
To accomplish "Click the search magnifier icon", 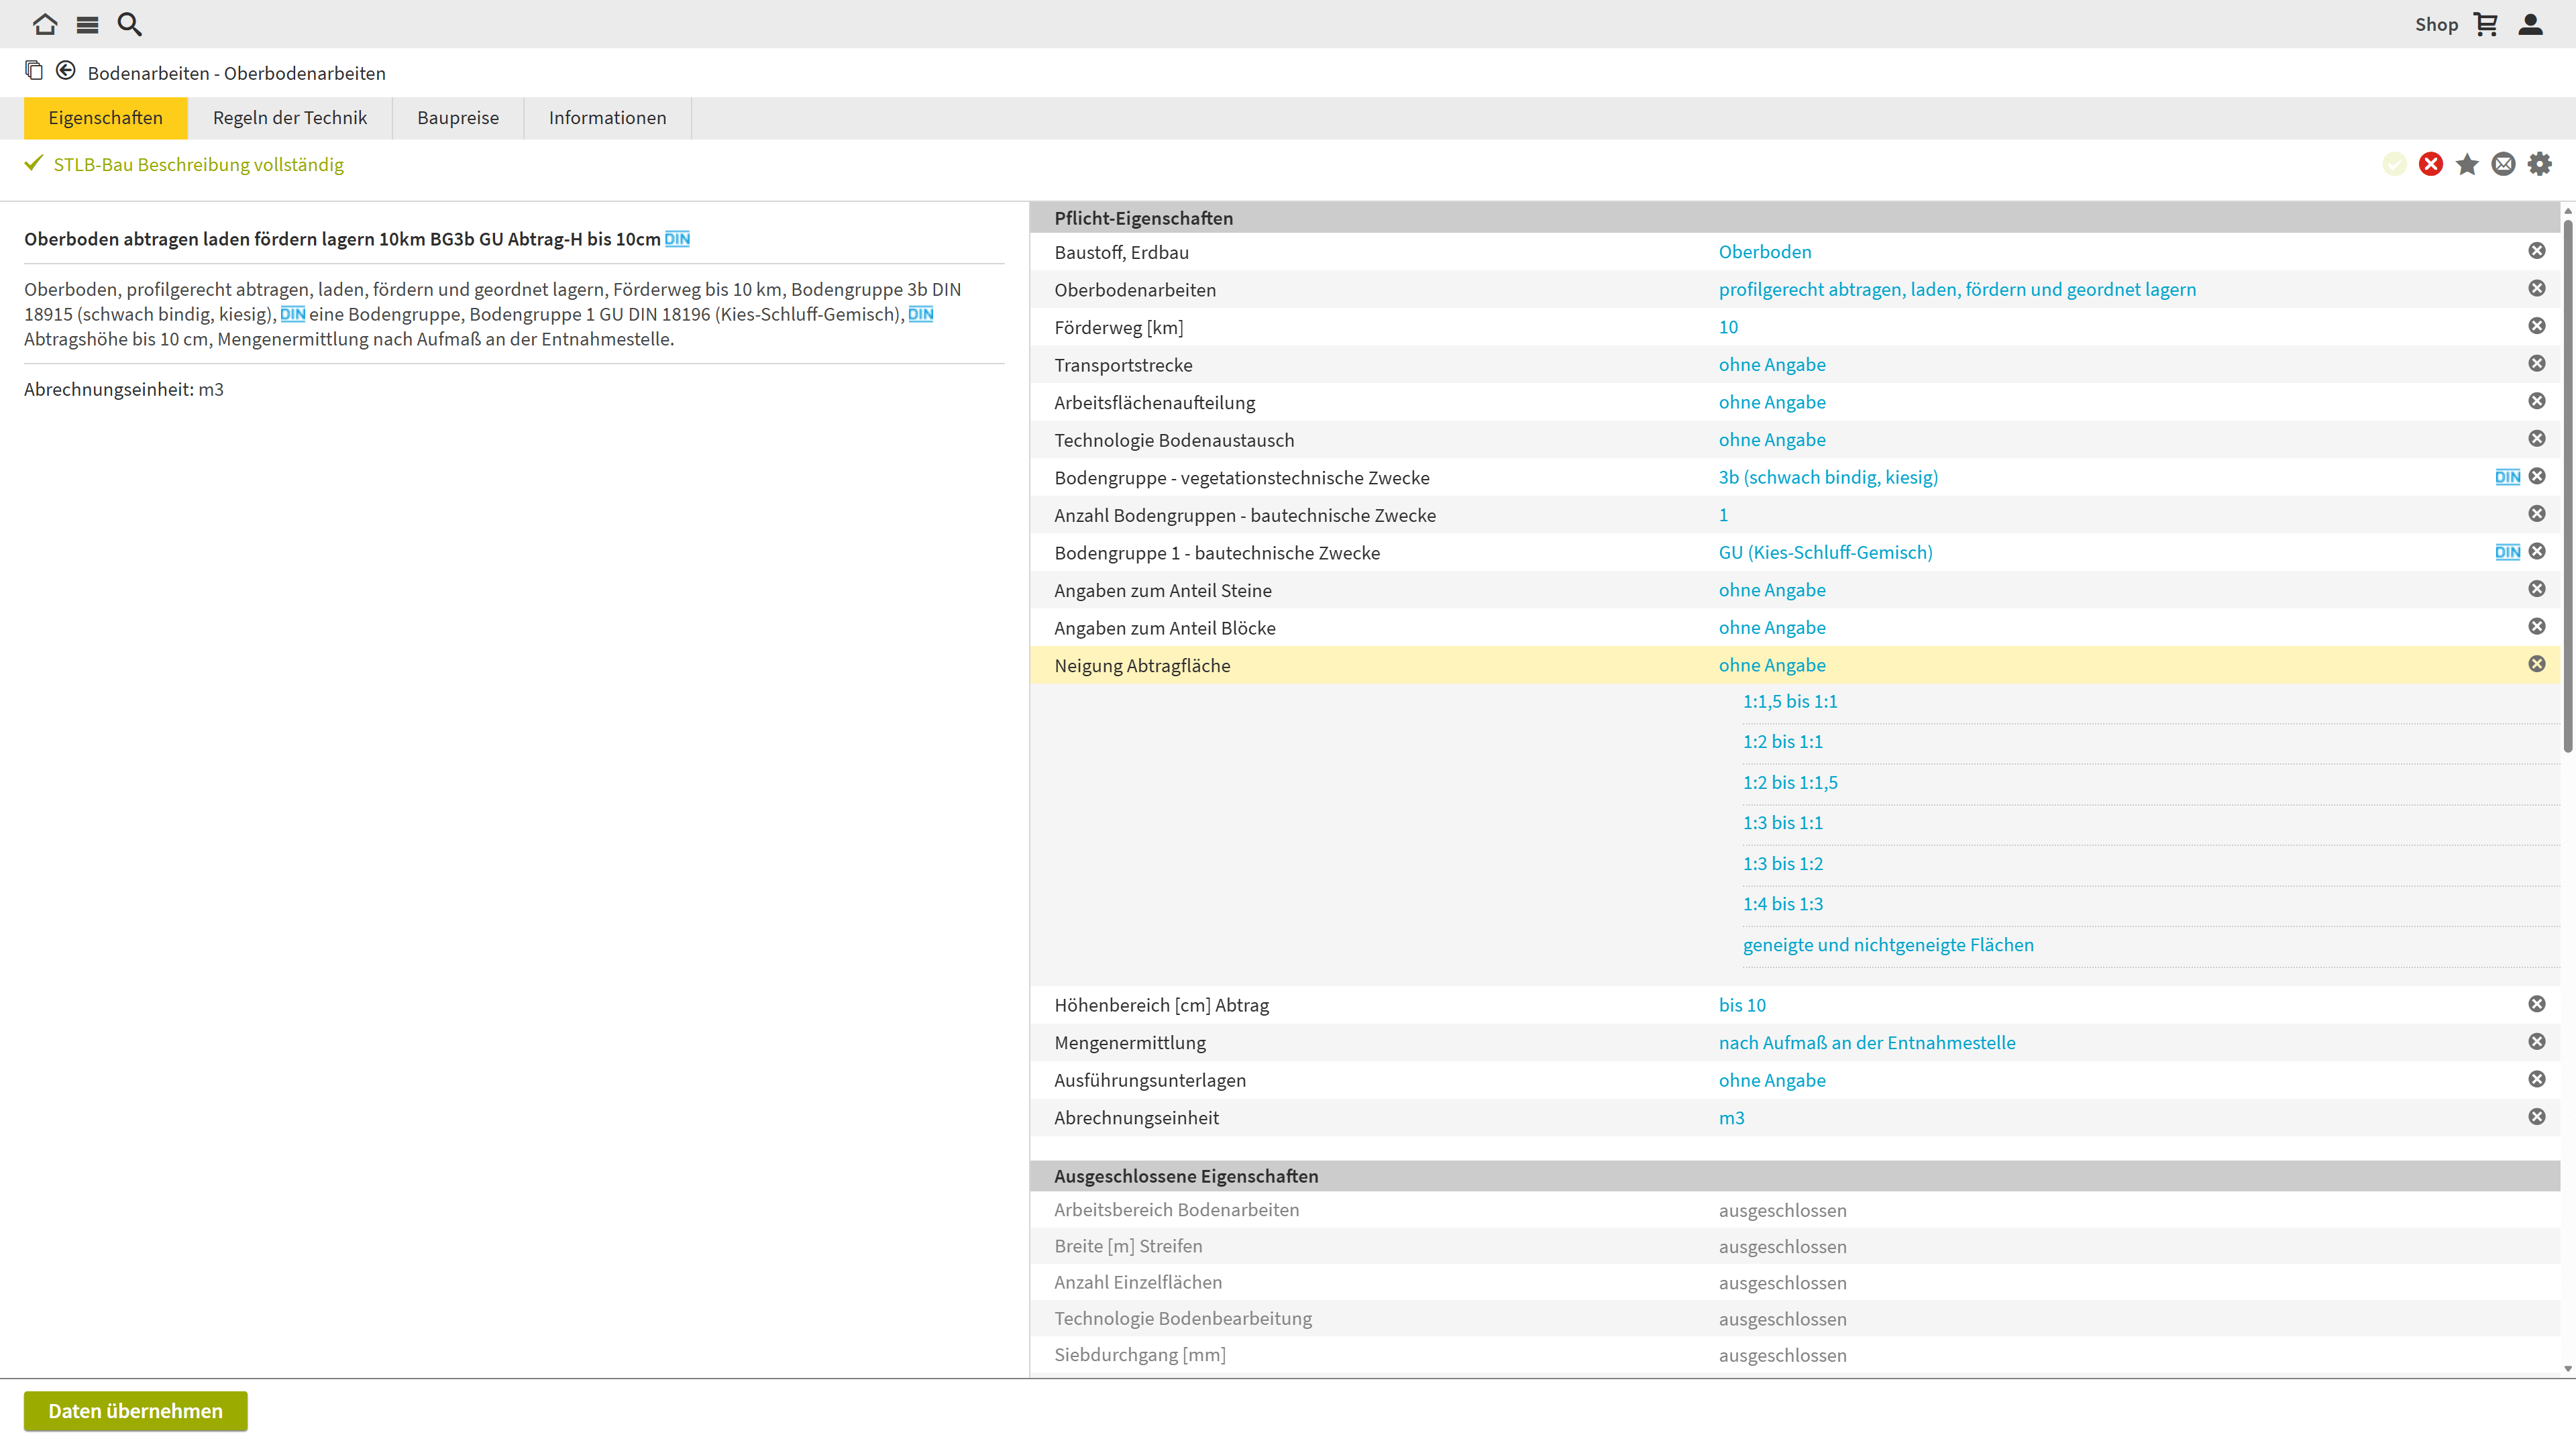I will (x=129, y=24).
